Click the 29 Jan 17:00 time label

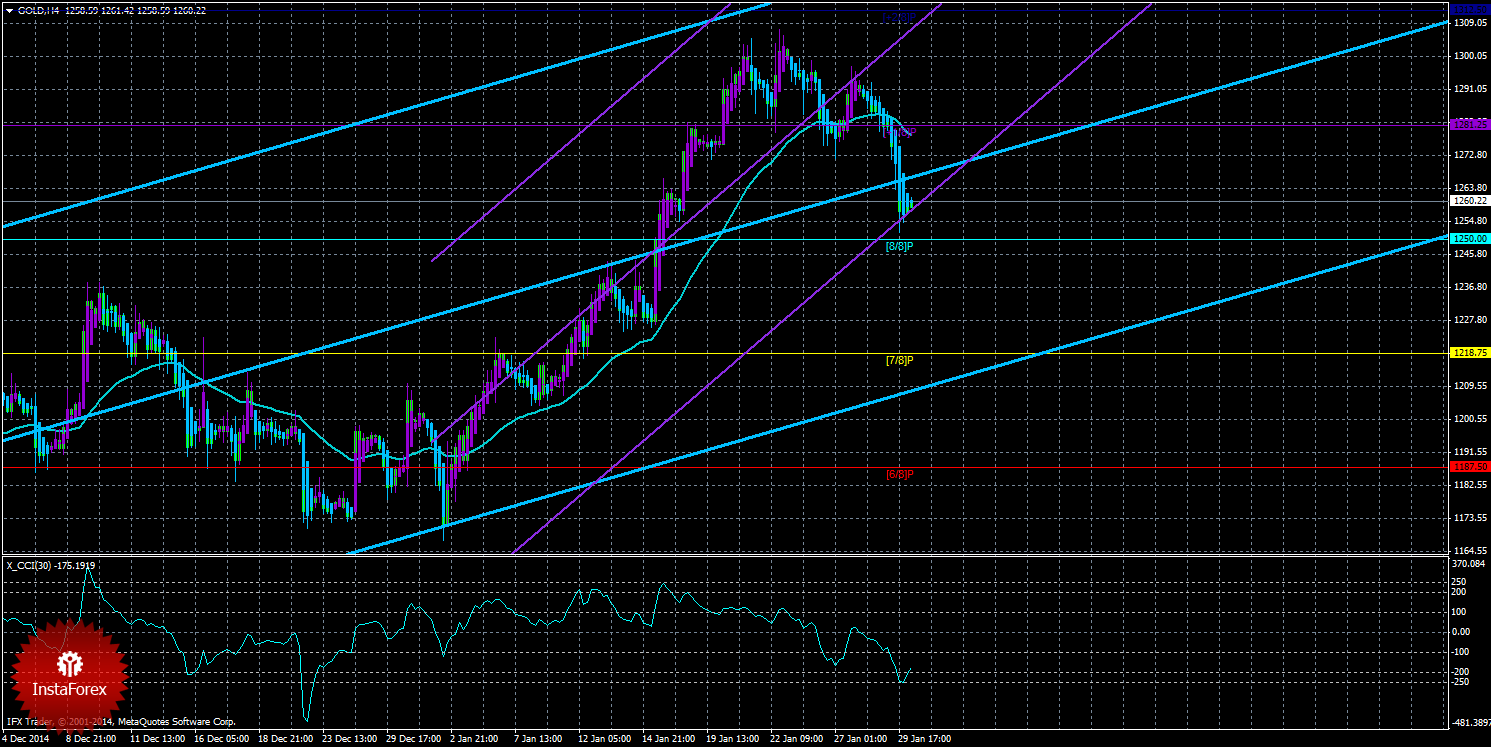[926, 739]
